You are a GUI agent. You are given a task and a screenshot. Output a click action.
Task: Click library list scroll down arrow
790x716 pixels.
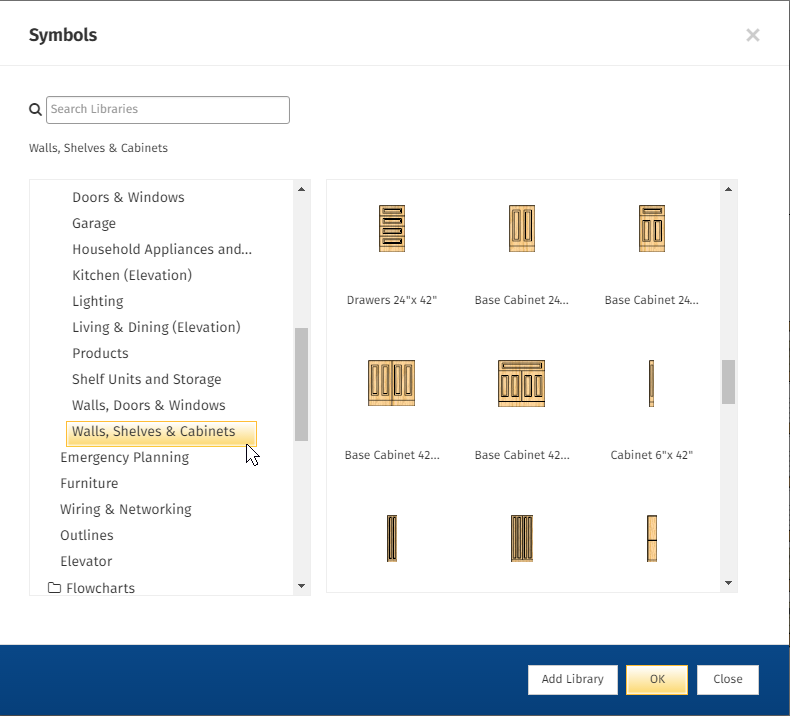301,585
